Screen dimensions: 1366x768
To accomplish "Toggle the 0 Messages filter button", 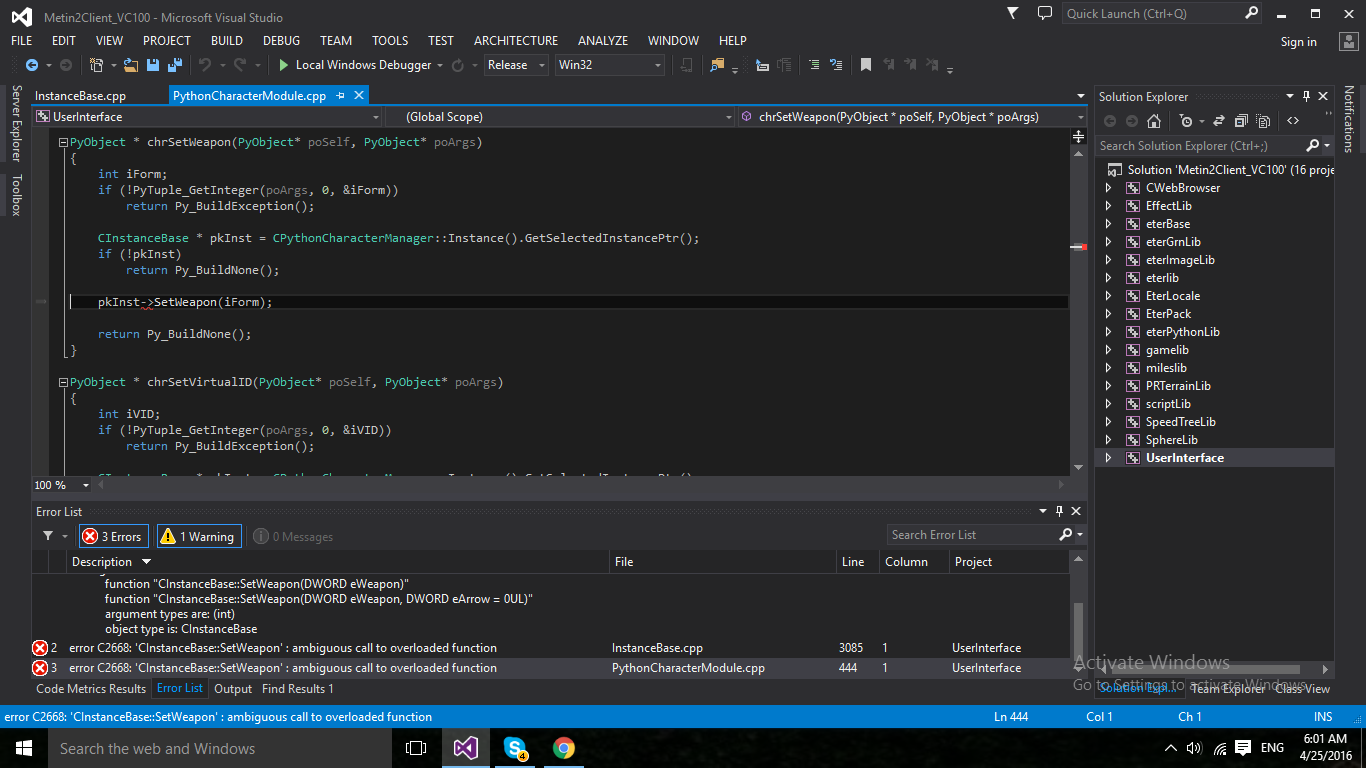I will click(293, 537).
